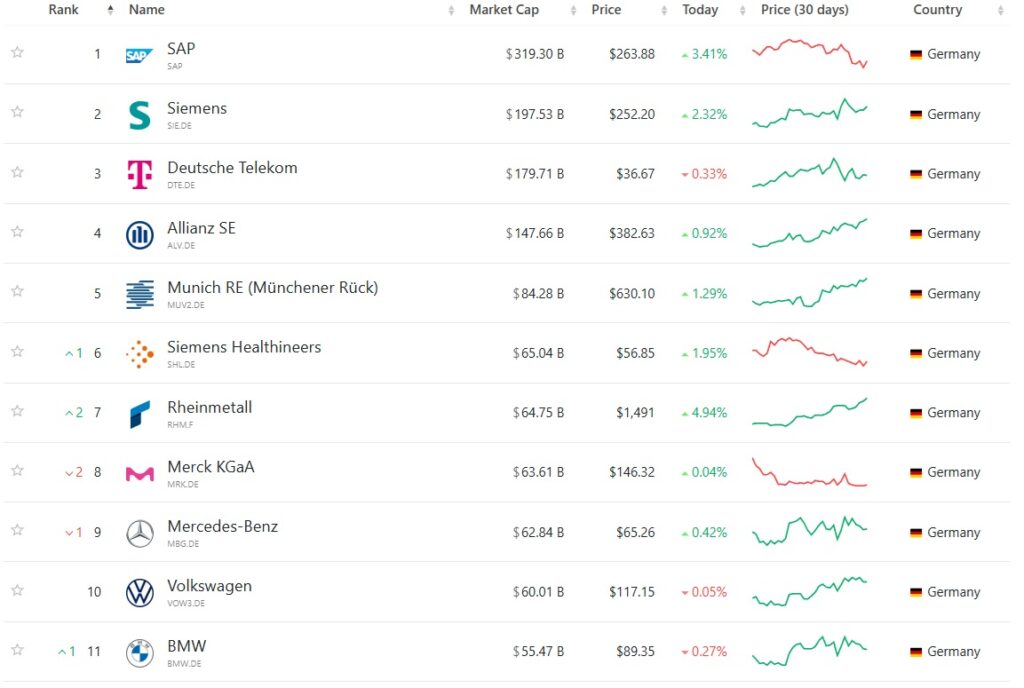
Task: Click the Siemens logo icon
Action: tap(139, 115)
